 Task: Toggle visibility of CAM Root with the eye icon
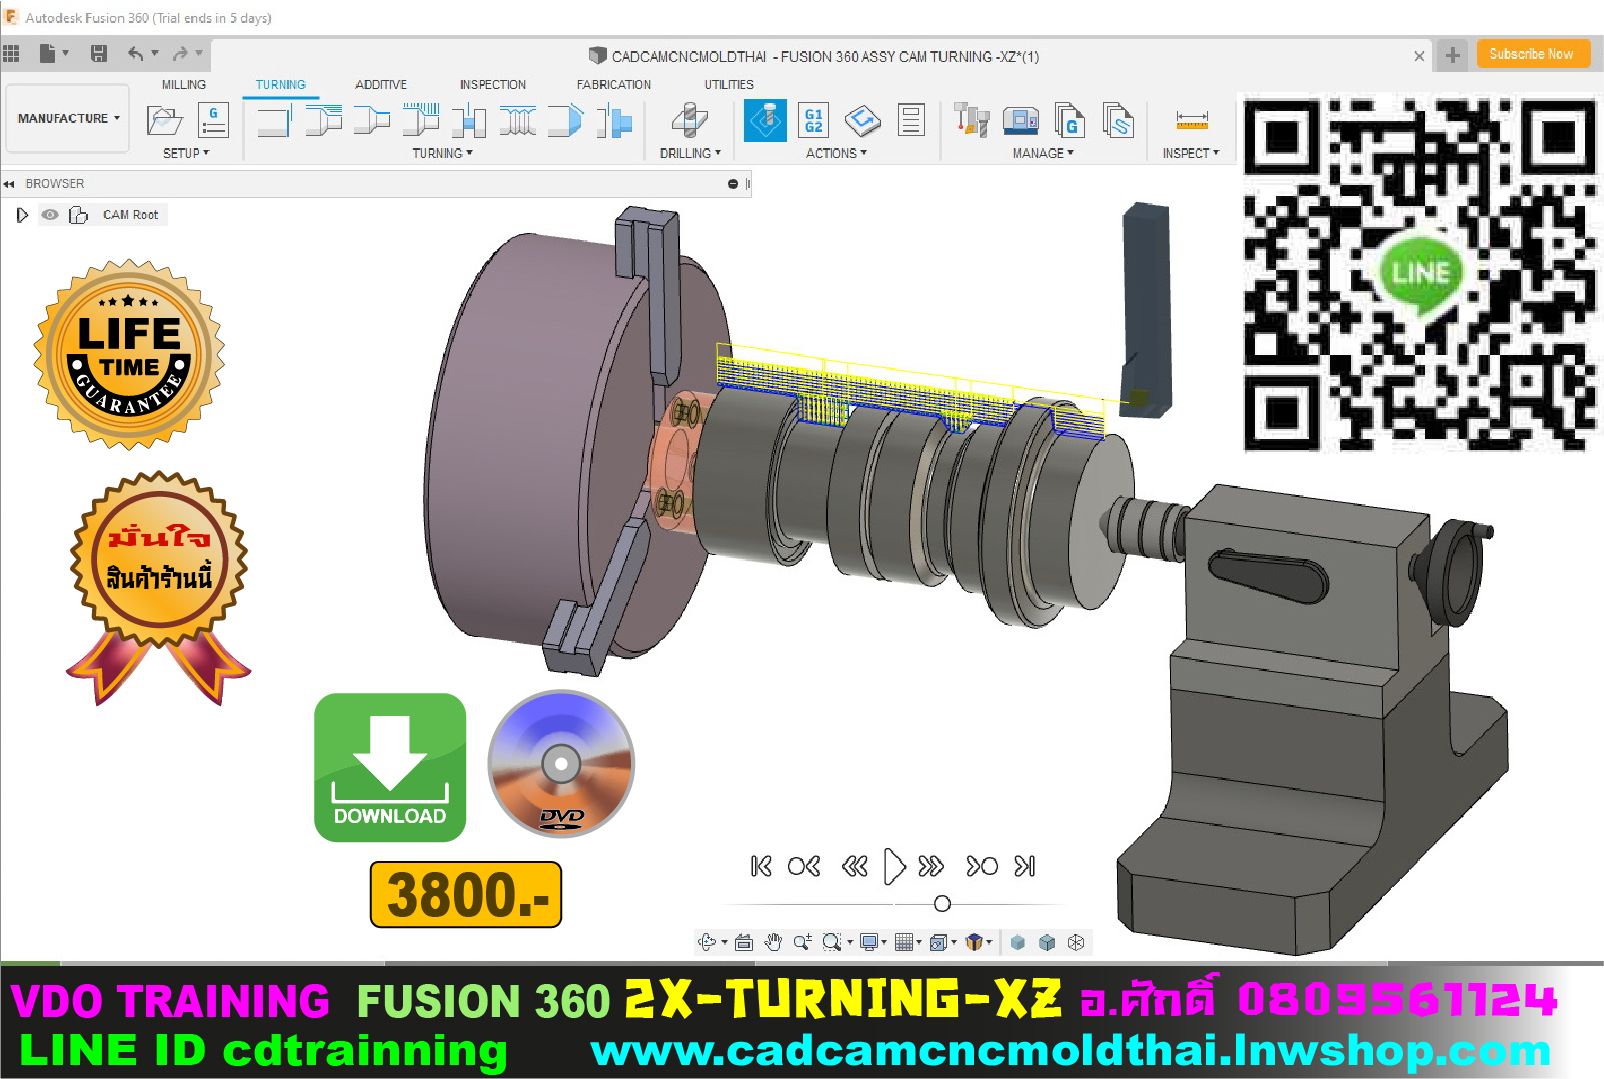[x=49, y=214]
